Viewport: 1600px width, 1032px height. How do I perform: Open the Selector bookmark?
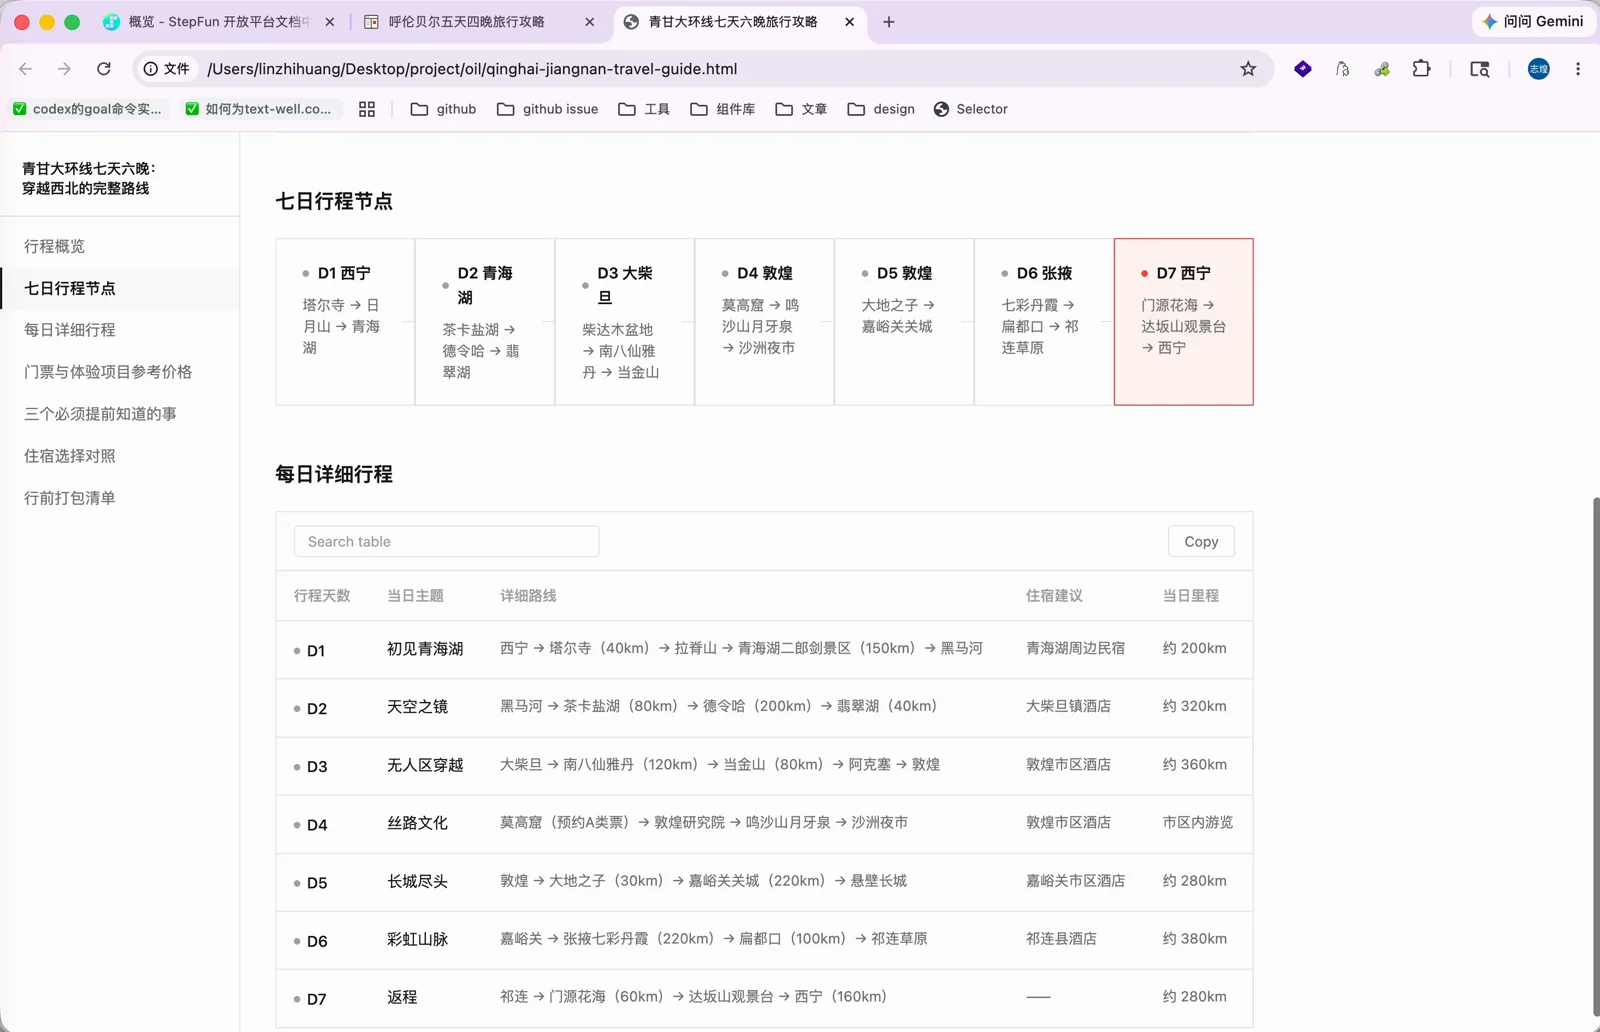970,109
